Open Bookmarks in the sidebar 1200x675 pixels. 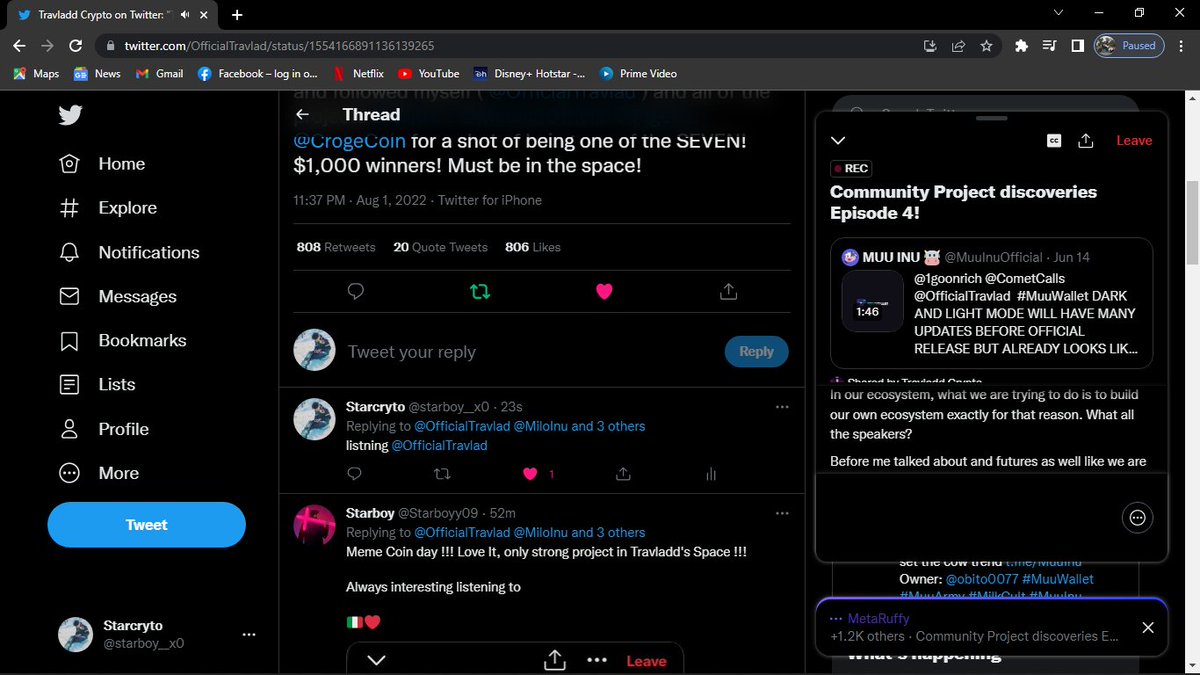click(123, 340)
